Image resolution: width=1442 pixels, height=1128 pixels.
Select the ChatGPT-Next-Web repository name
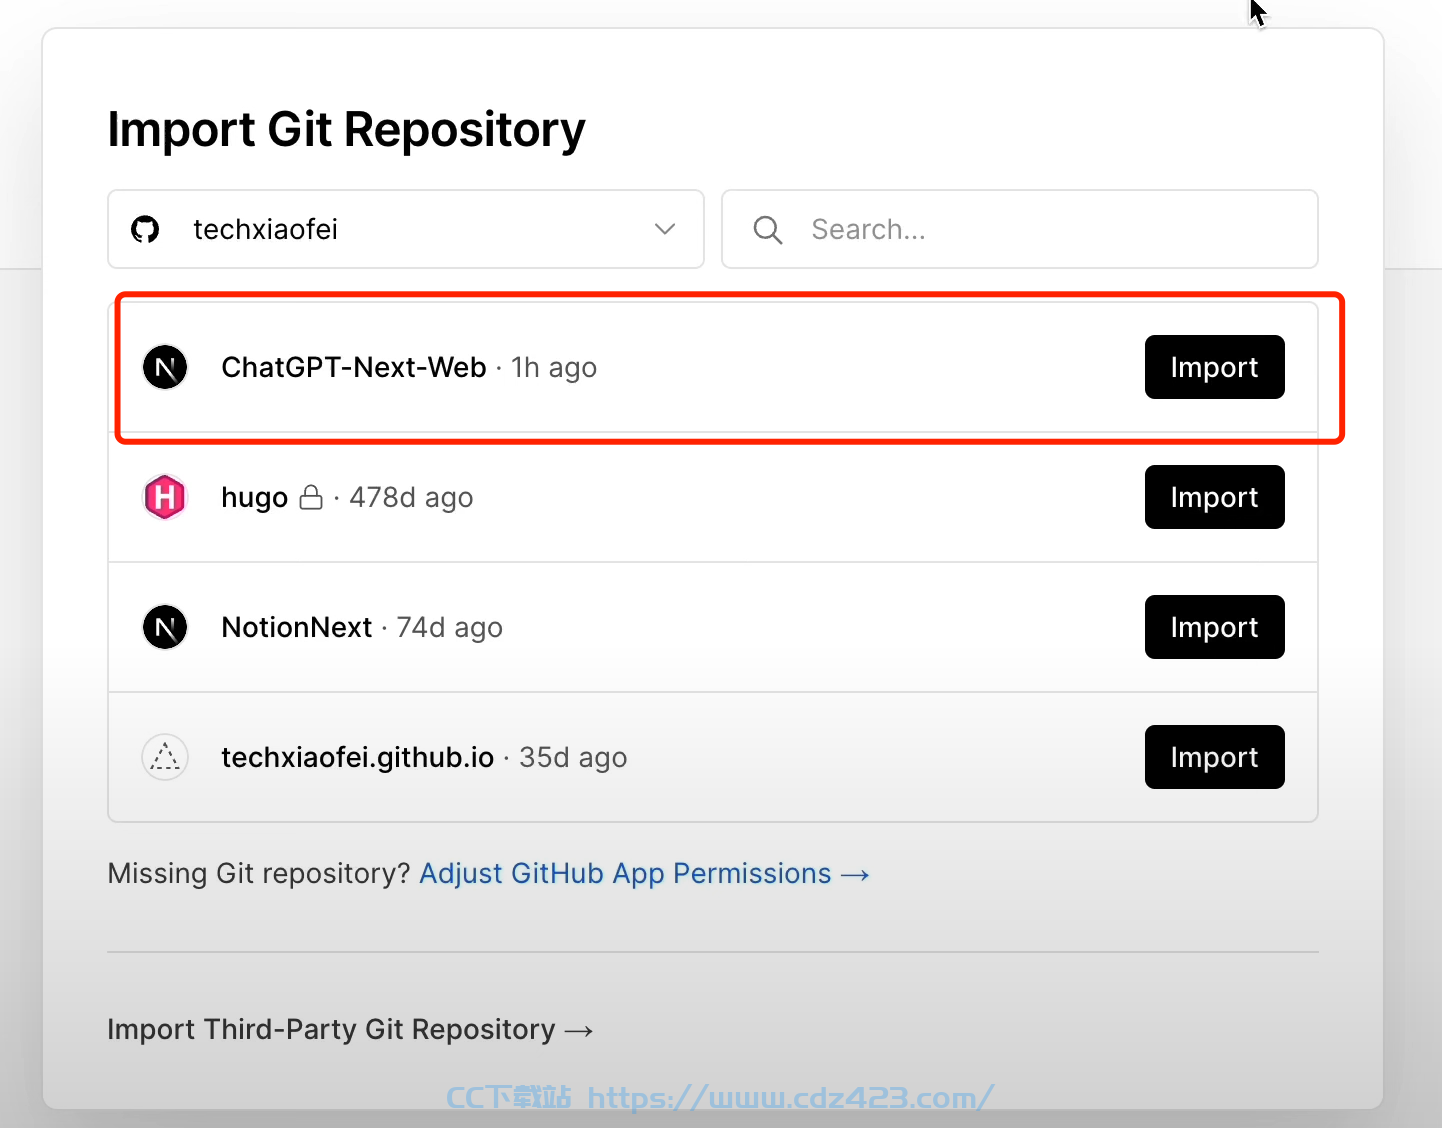coord(354,367)
